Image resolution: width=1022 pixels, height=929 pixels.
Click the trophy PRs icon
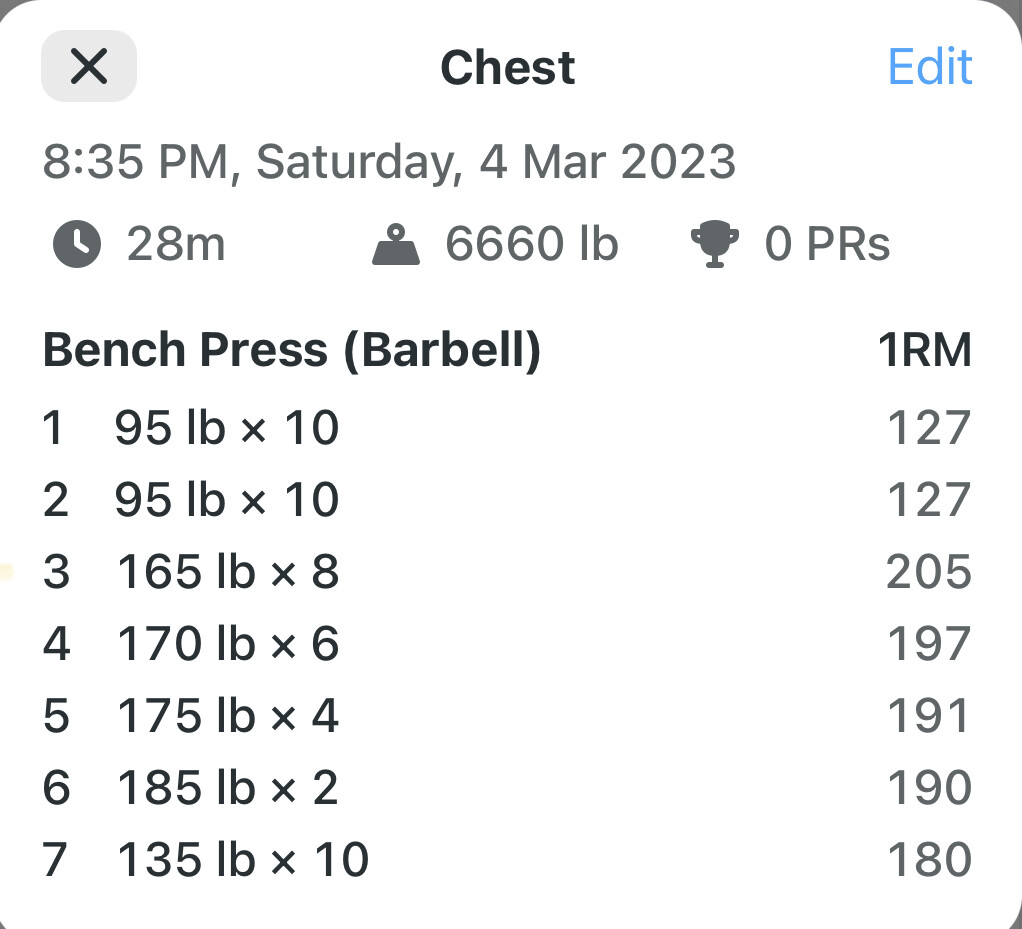[715, 244]
